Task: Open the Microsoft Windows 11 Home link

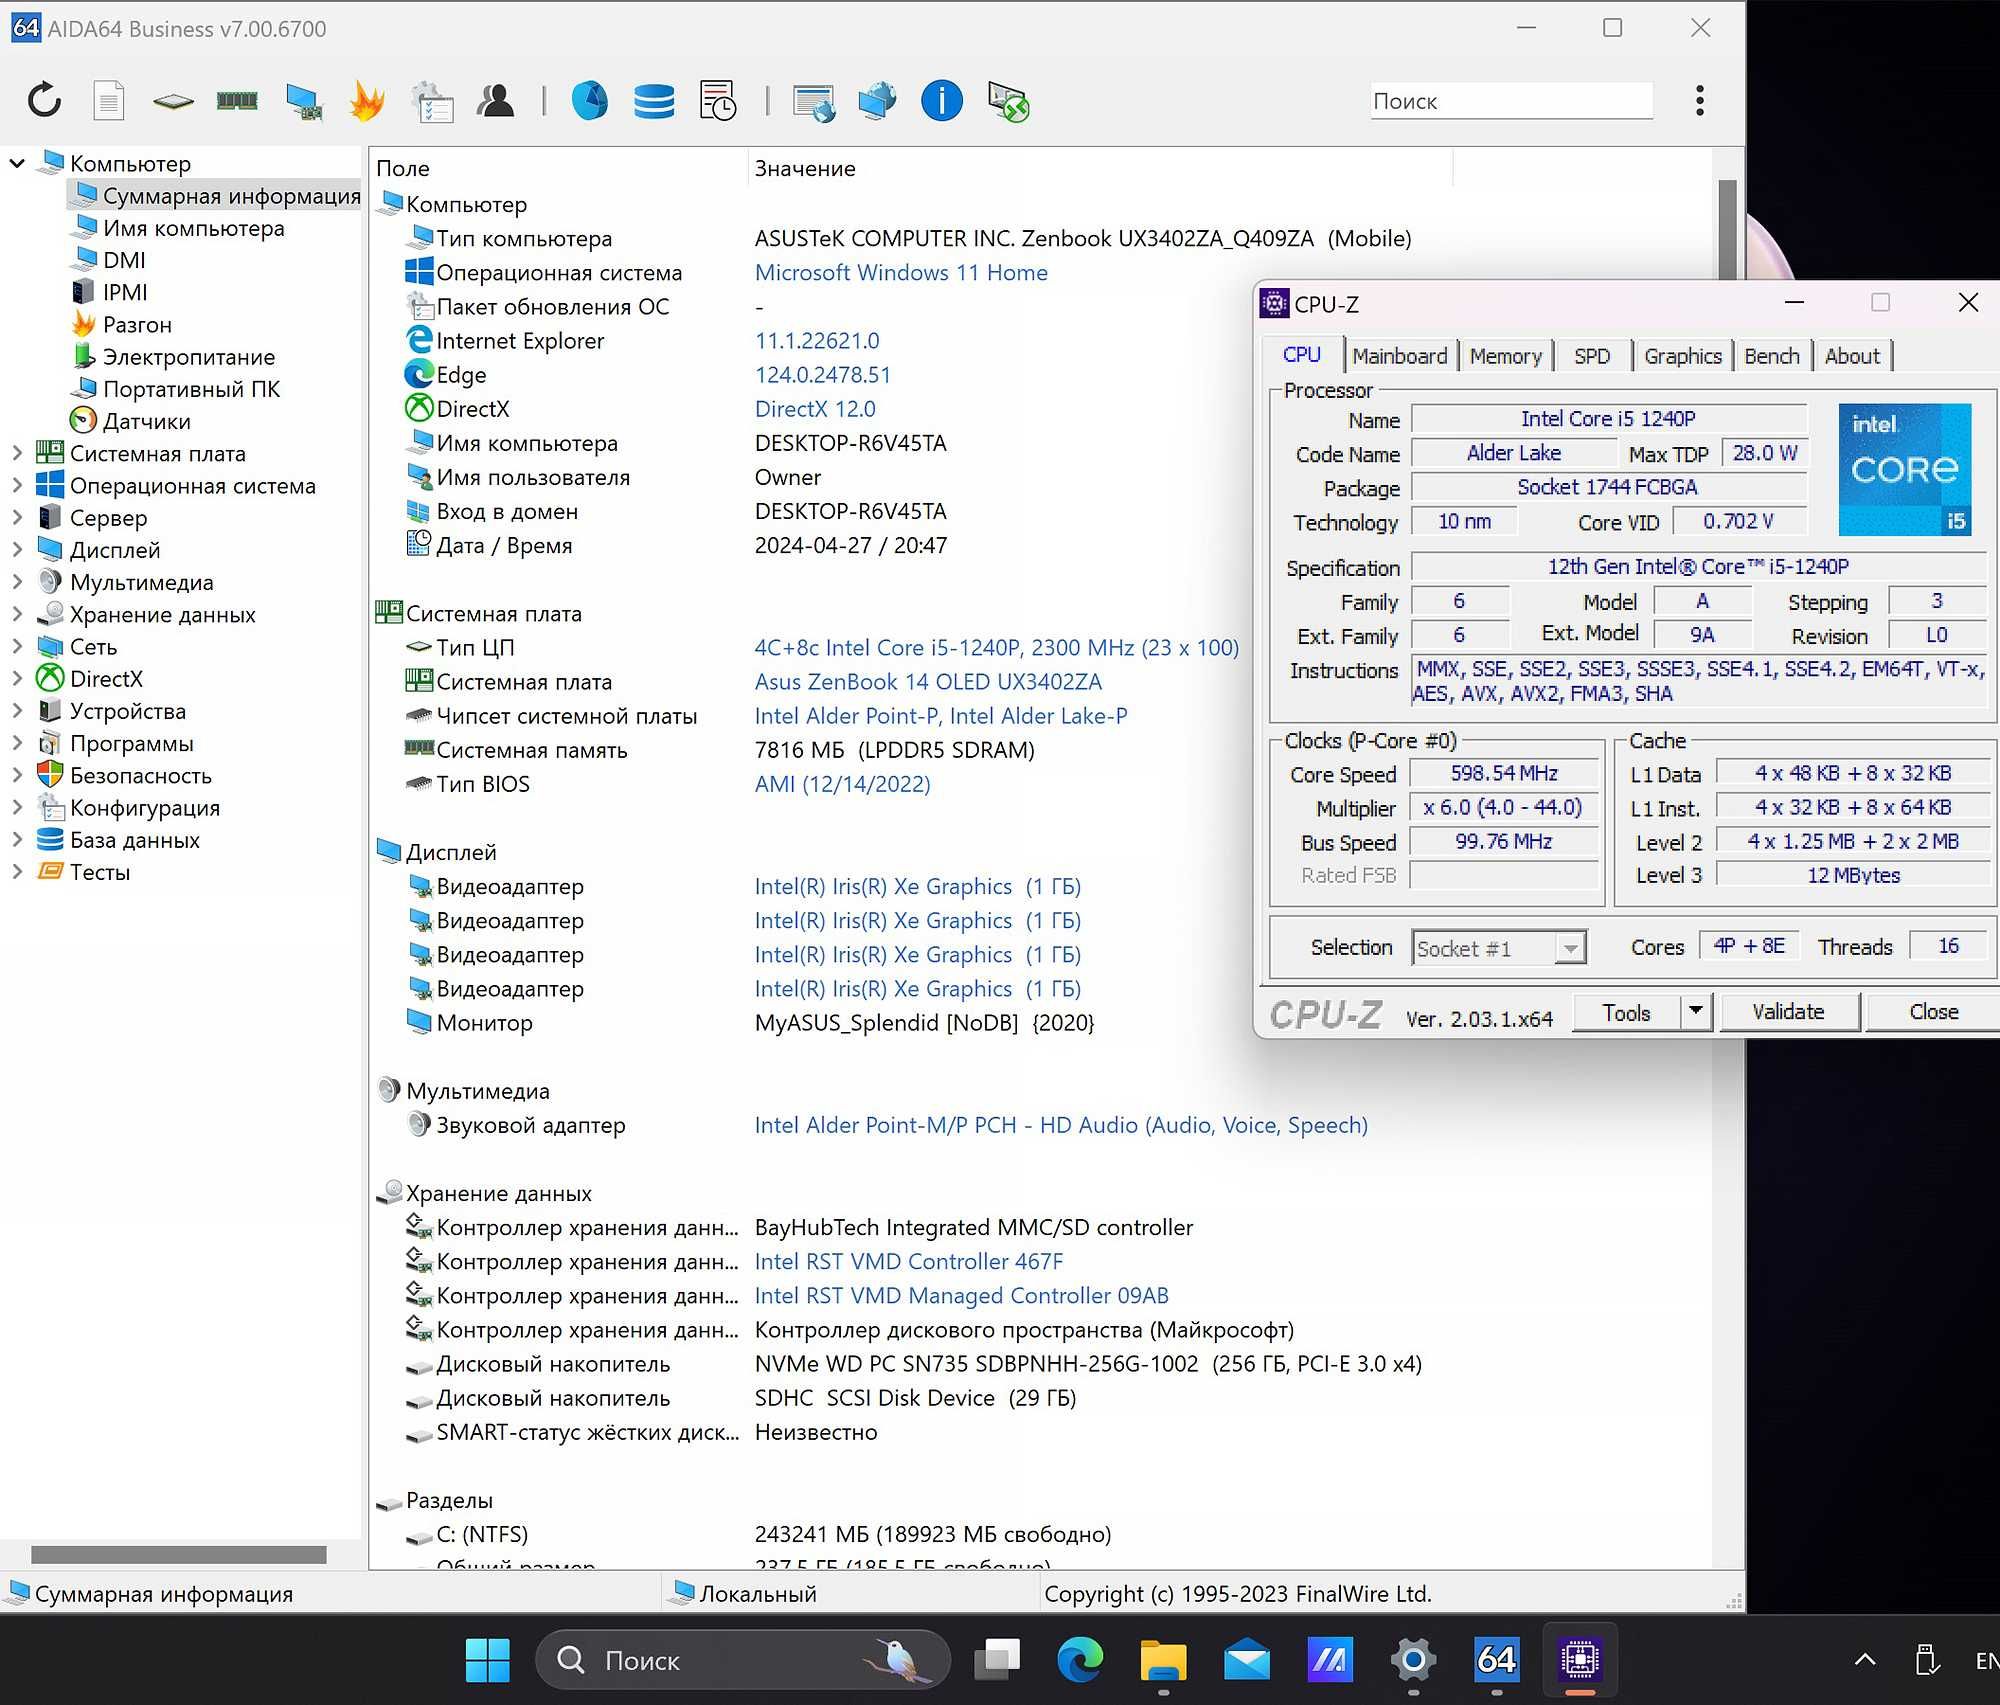Action: 901,272
